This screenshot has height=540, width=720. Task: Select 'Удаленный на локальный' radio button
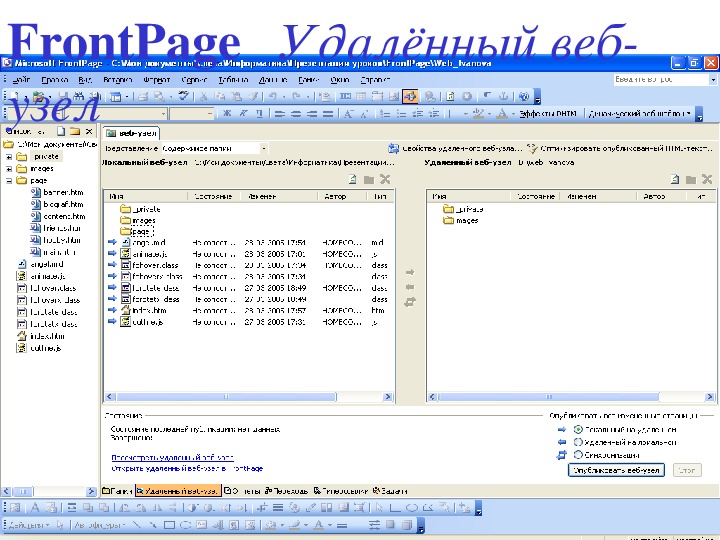coord(578,442)
